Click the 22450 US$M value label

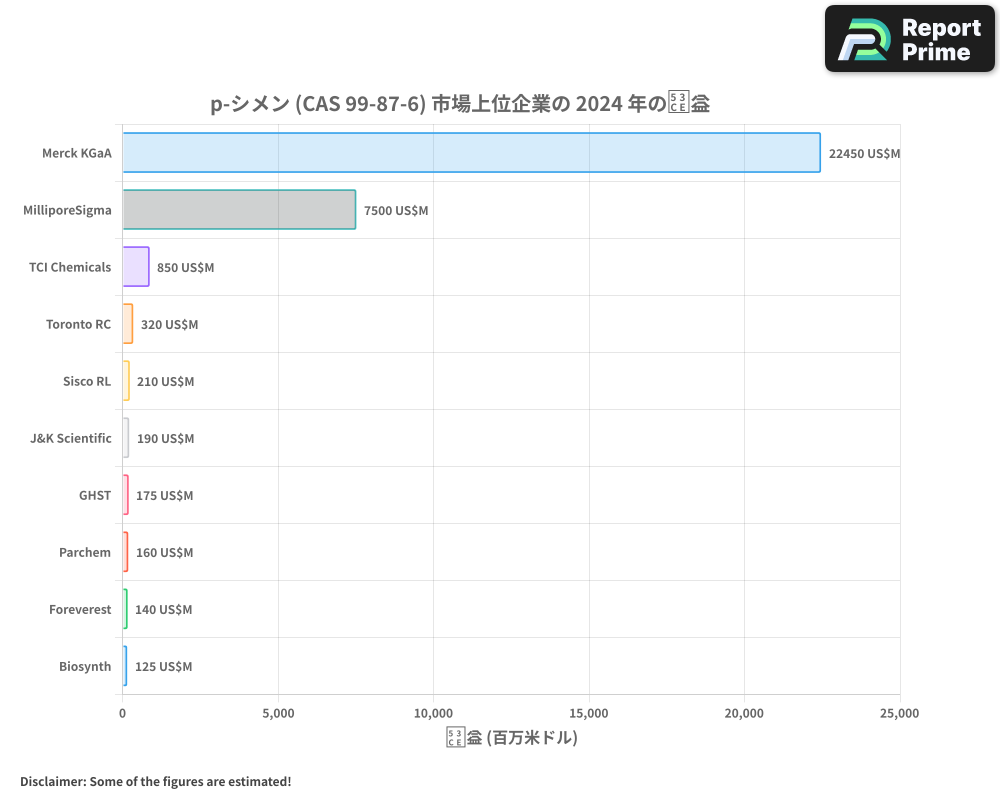[864, 153]
